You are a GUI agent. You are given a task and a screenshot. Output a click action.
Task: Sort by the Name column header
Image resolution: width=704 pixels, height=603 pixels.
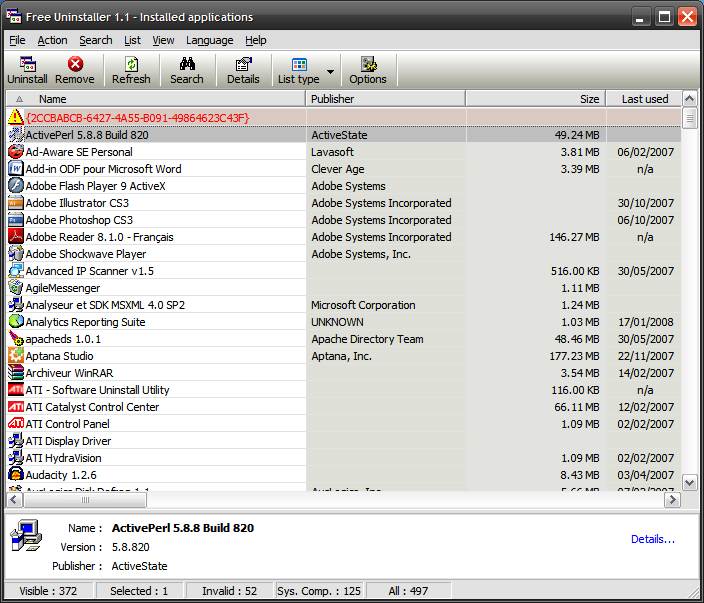click(x=156, y=99)
